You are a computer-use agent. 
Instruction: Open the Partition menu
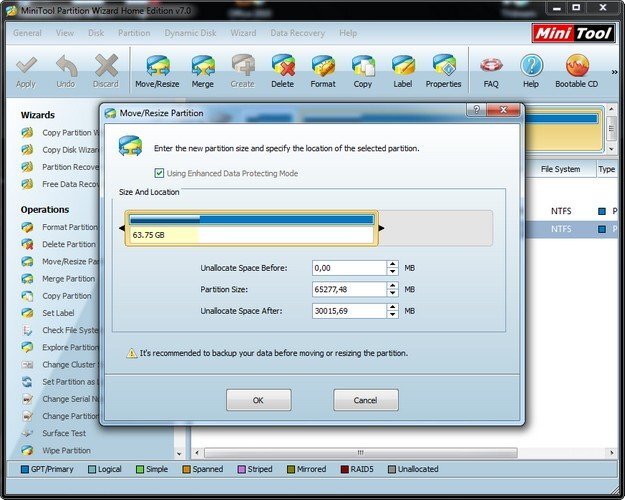coord(134,33)
